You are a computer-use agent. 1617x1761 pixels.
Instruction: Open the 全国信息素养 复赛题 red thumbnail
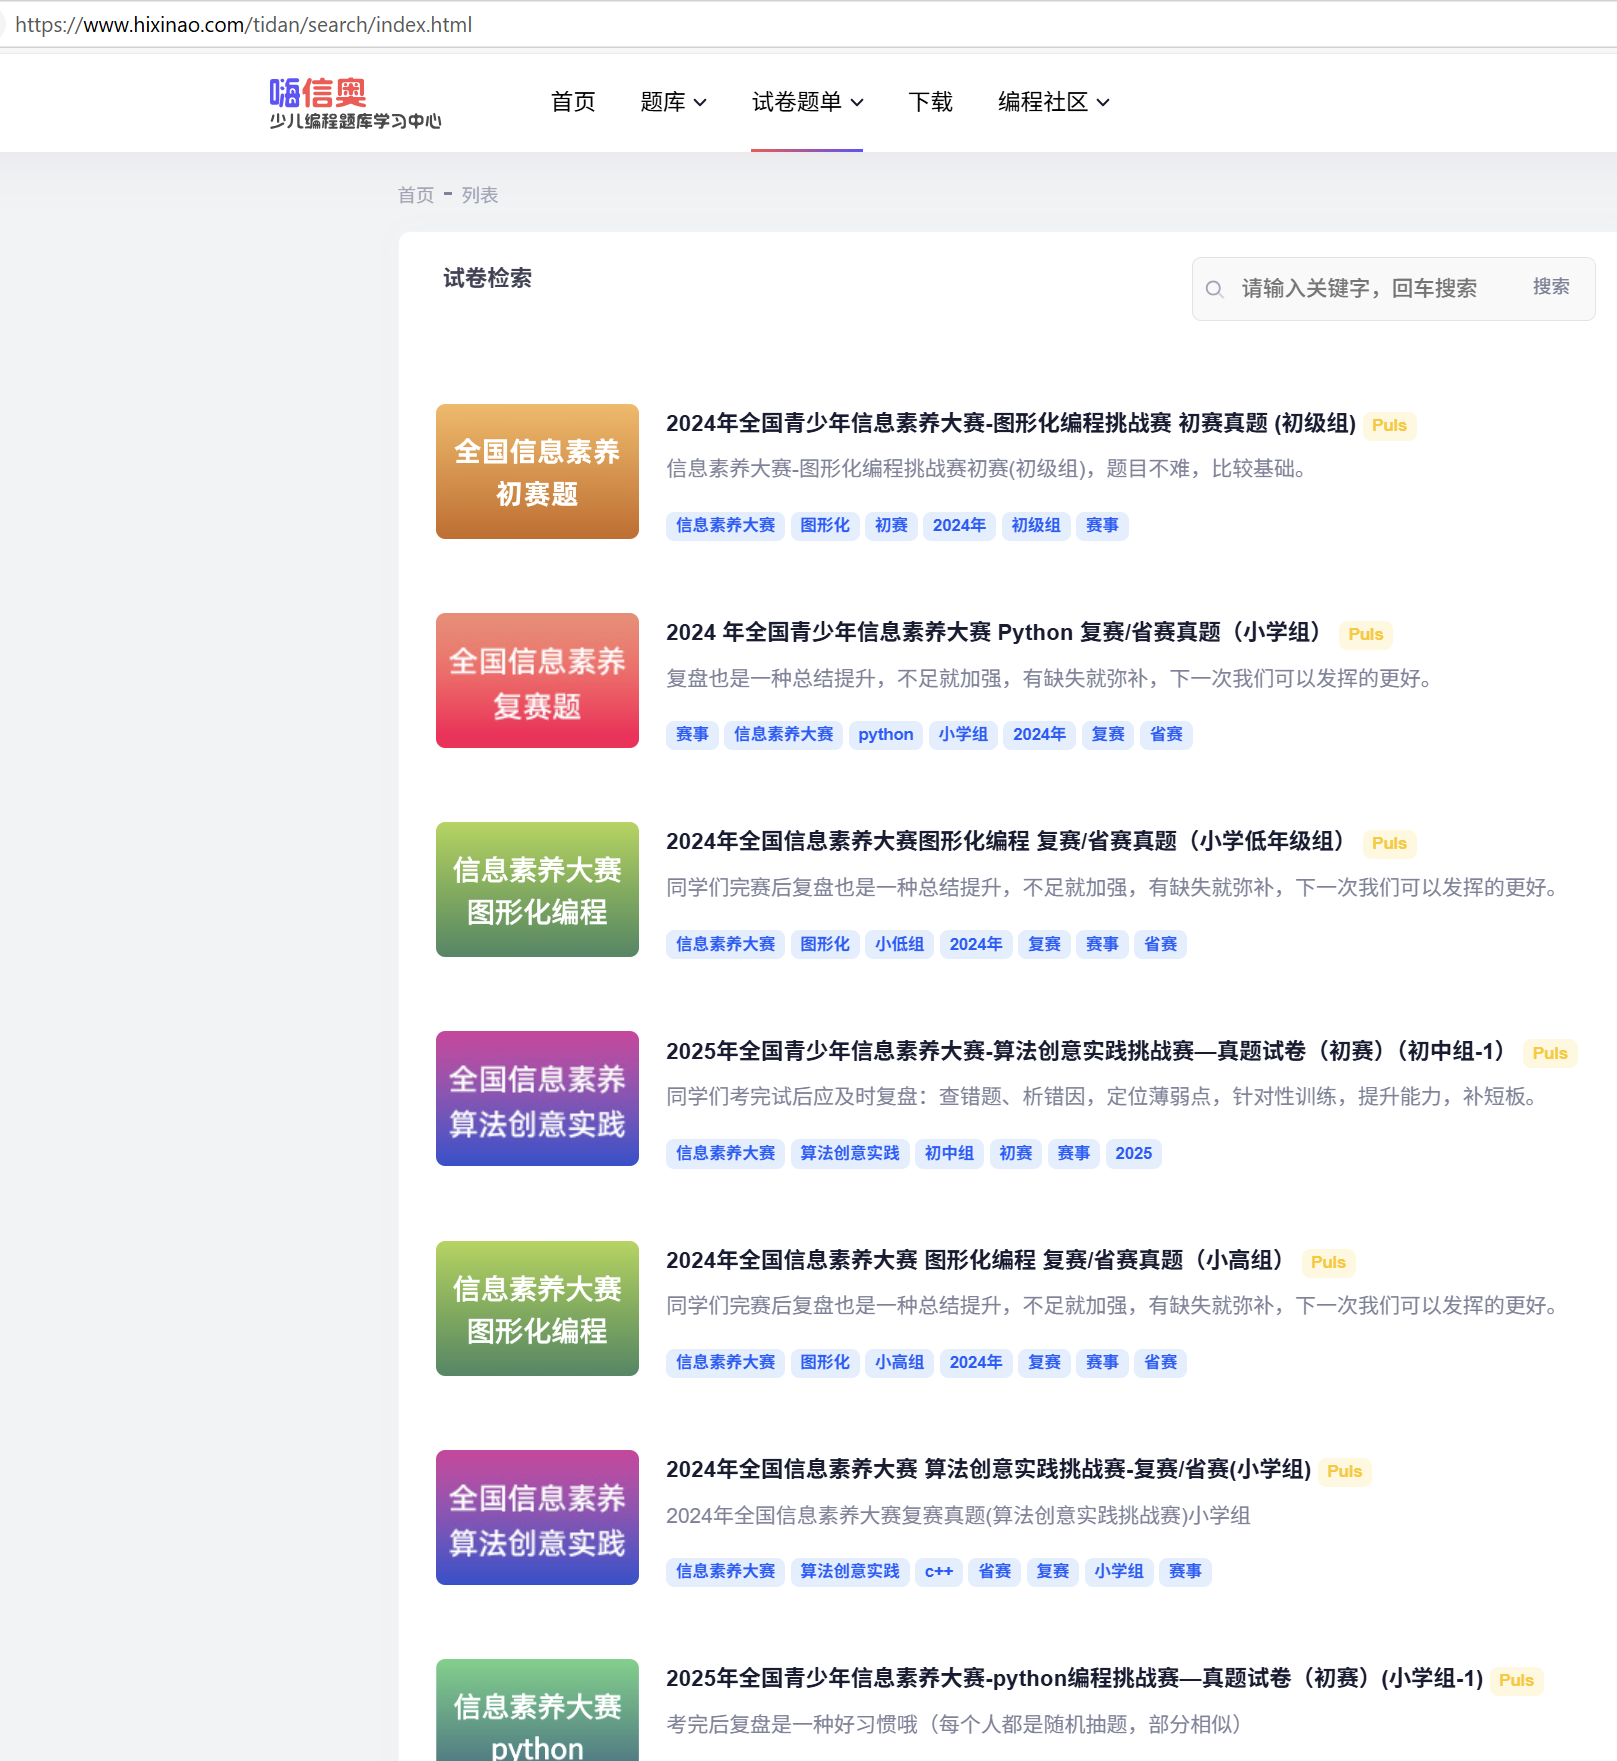point(537,681)
